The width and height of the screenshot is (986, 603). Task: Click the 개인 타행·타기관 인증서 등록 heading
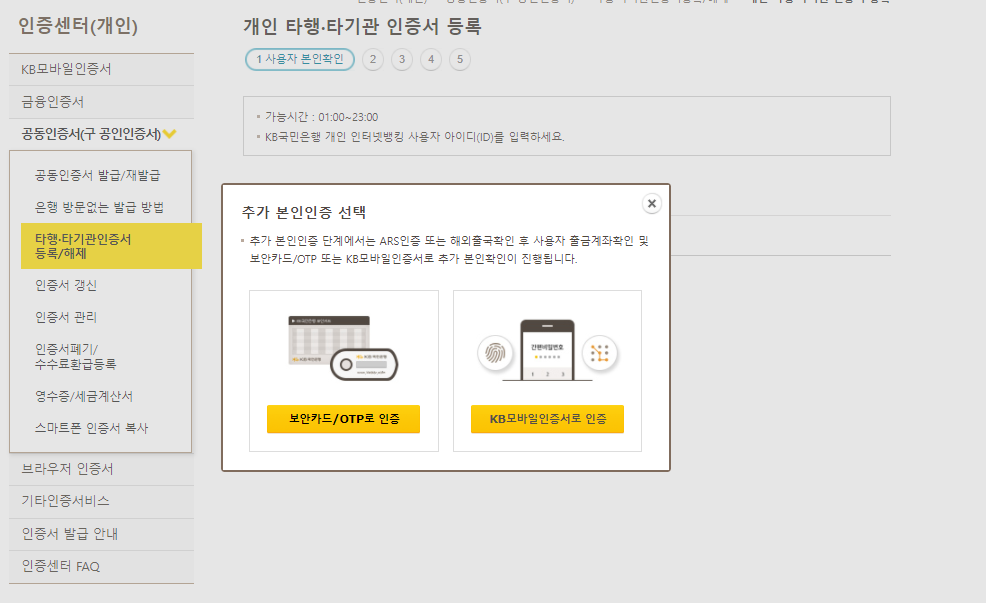coord(362,26)
